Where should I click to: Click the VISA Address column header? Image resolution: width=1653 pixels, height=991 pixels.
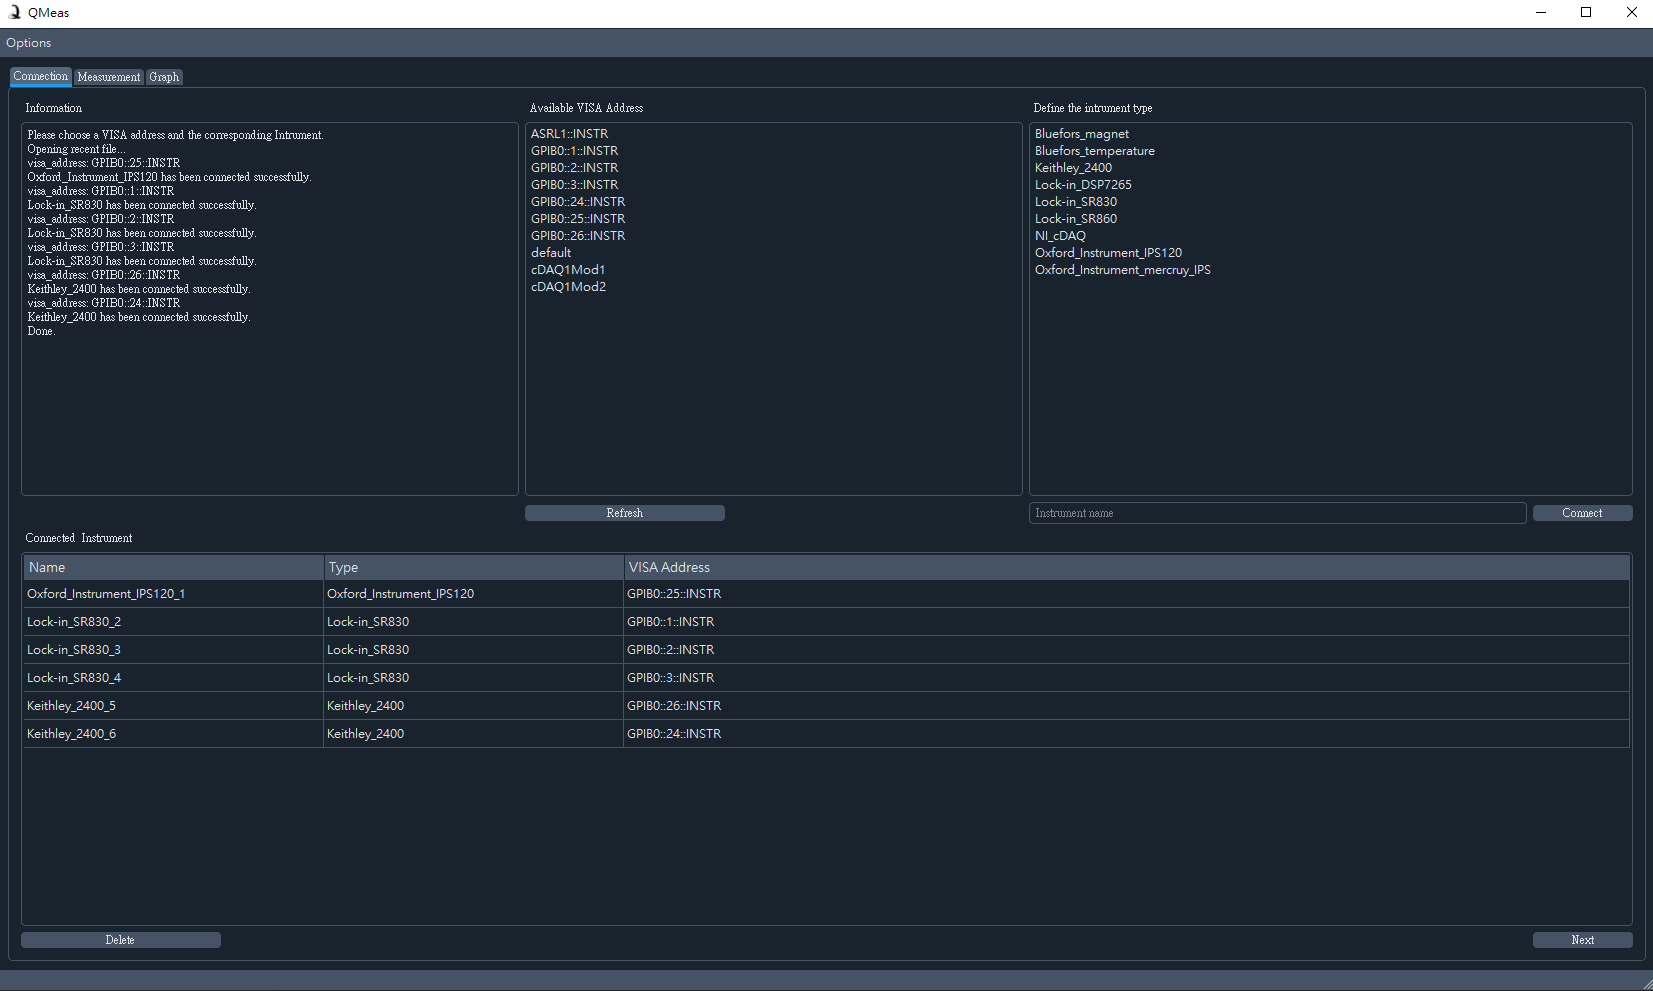(x=1127, y=567)
